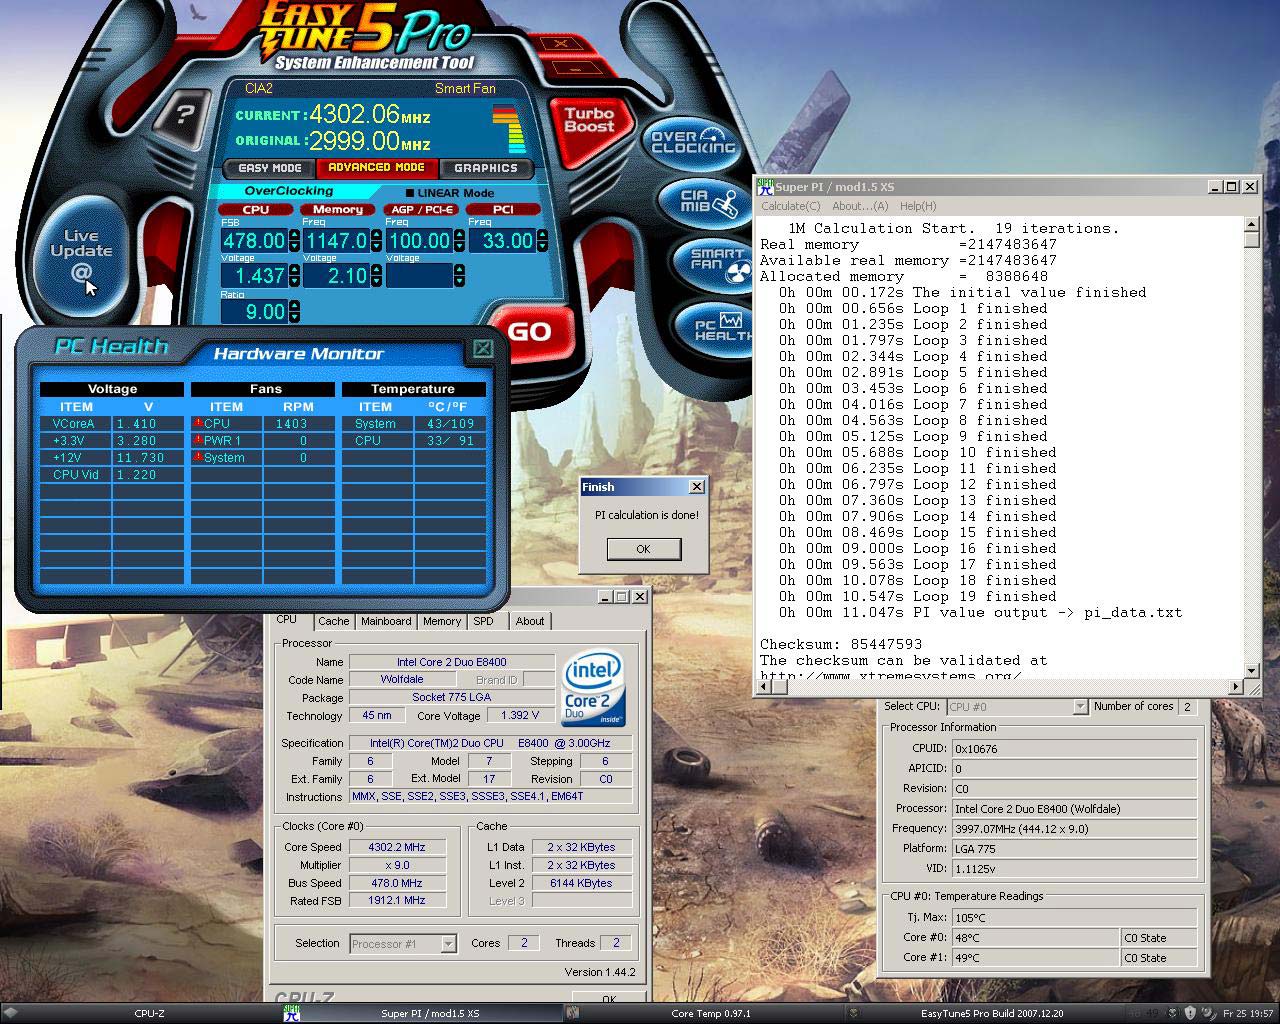This screenshot has height=1024, width=1280.
Task: Close the PC Health Hardware Monitor window
Action: (482, 349)
